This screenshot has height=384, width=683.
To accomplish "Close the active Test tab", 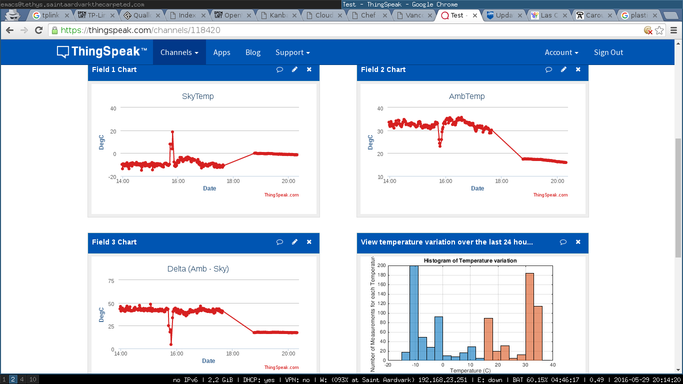I will point(475,15).
